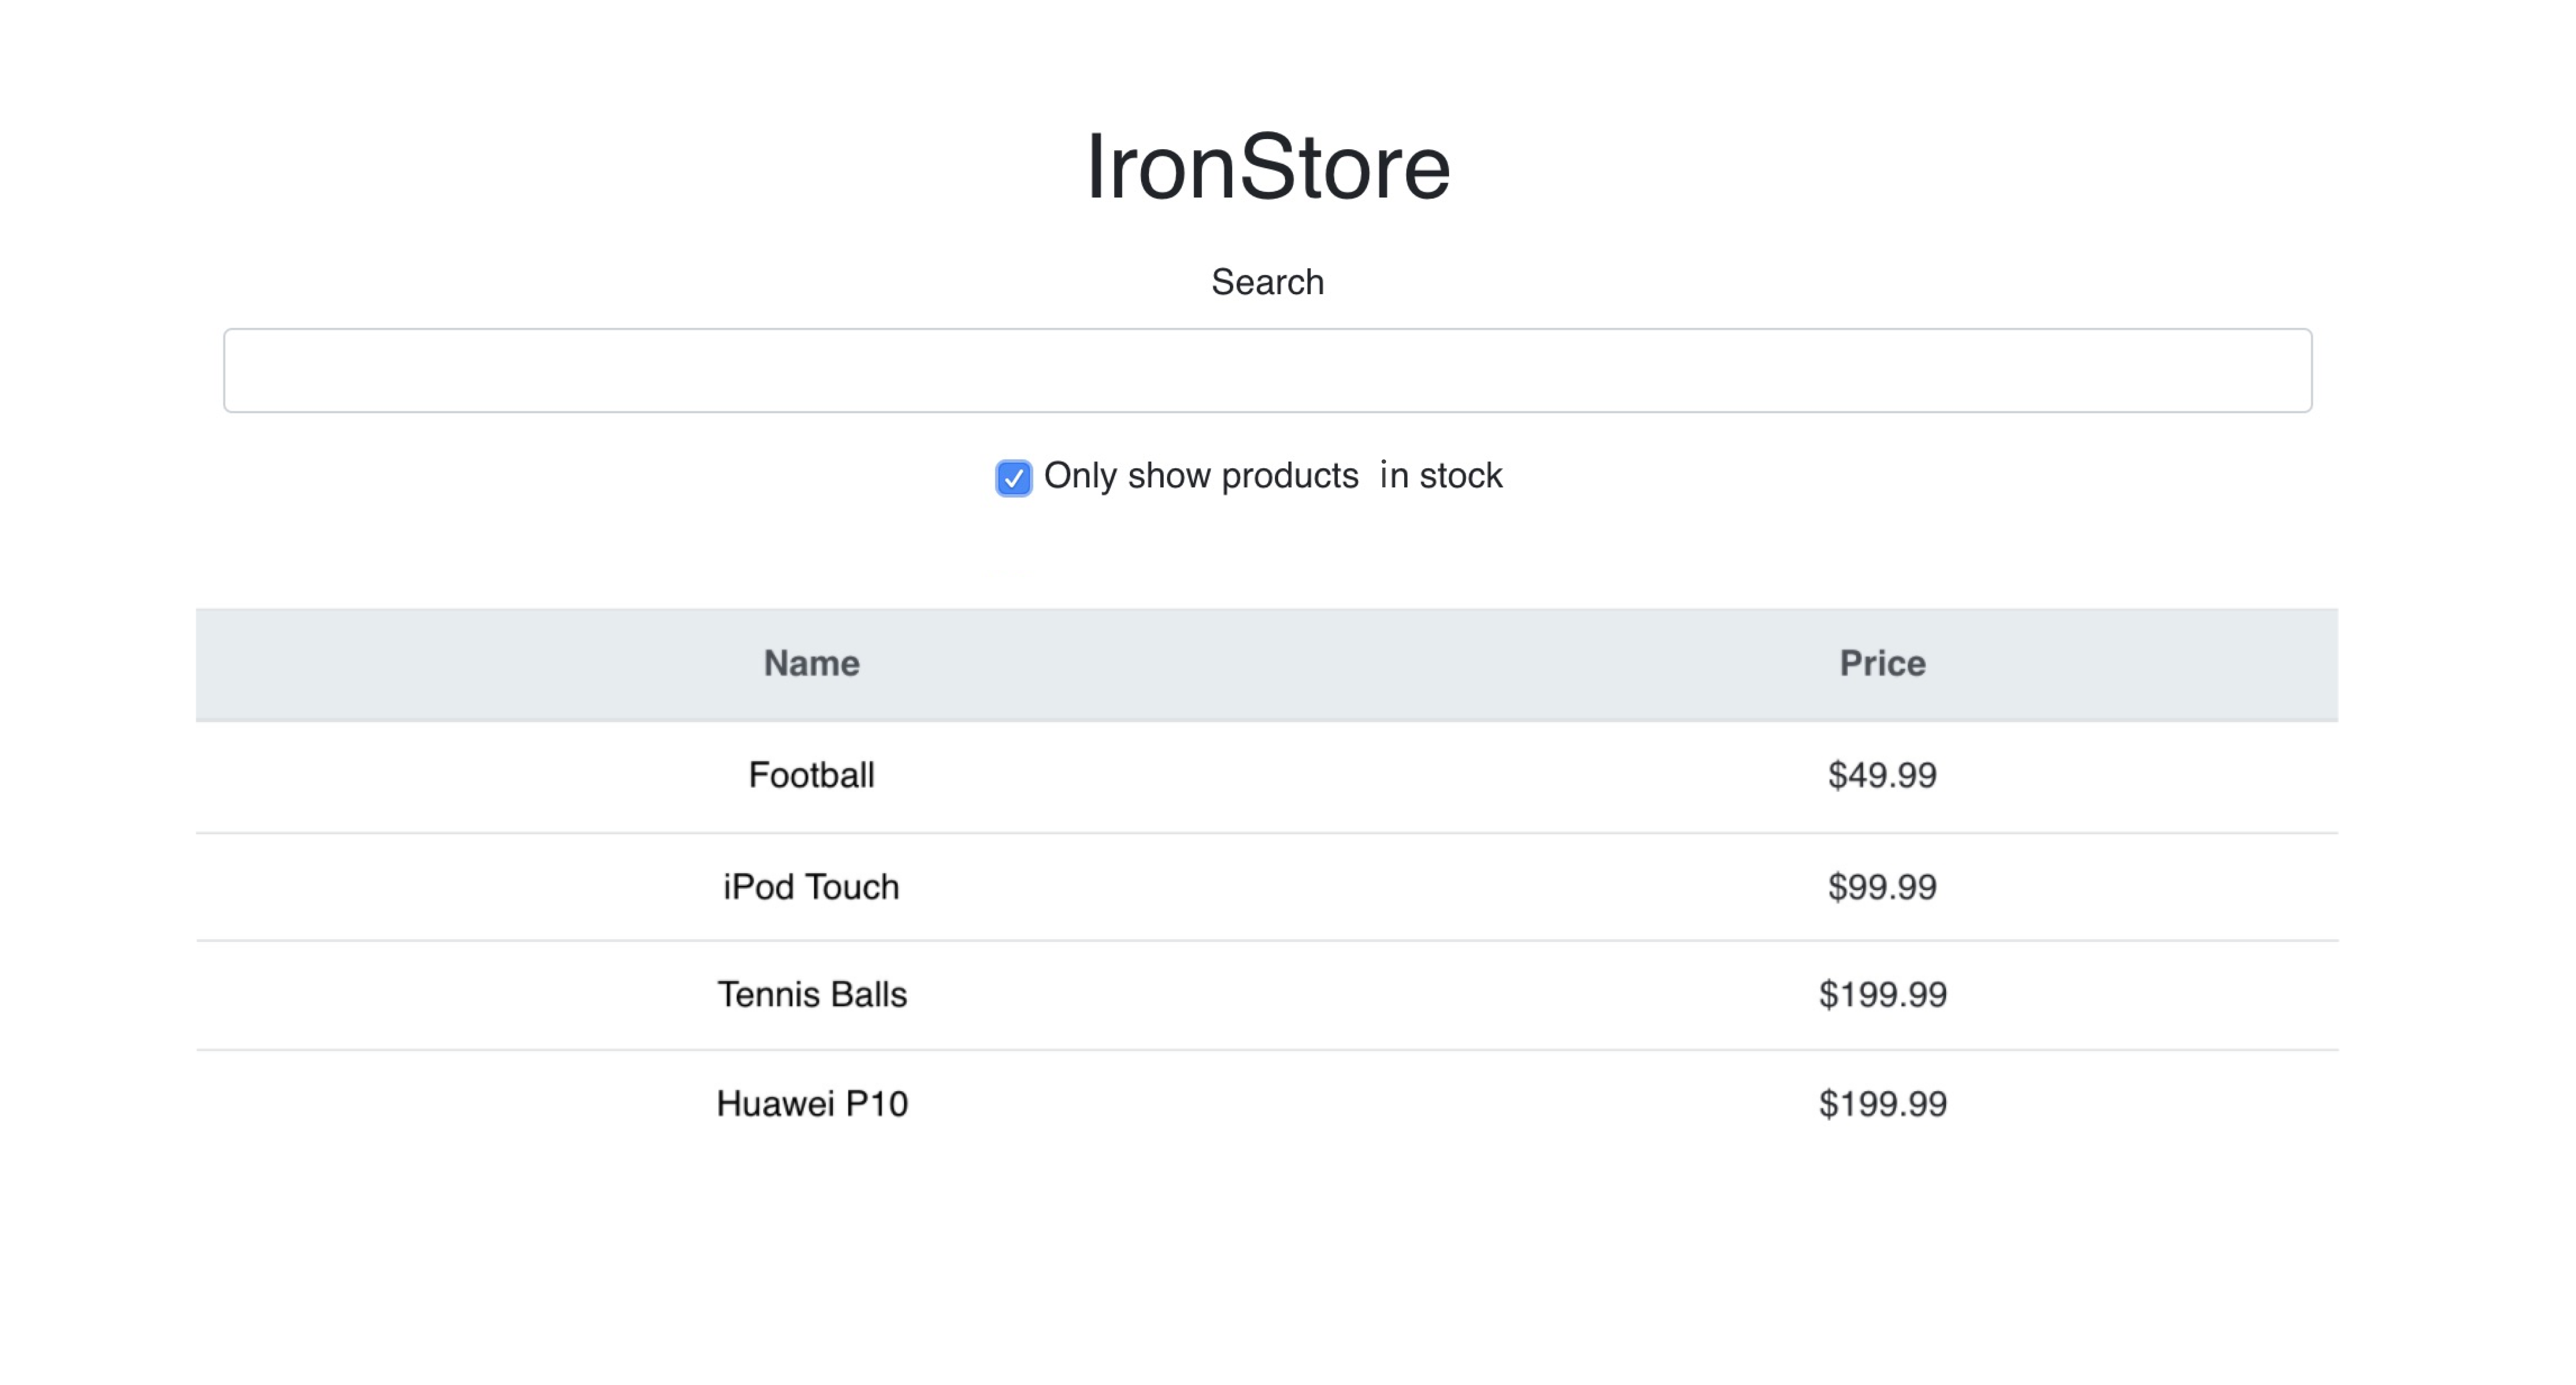Uncheck the in-stock products checkbox
Image resolution: width=2576 pixels, height=1385 pixels.
1013,478
